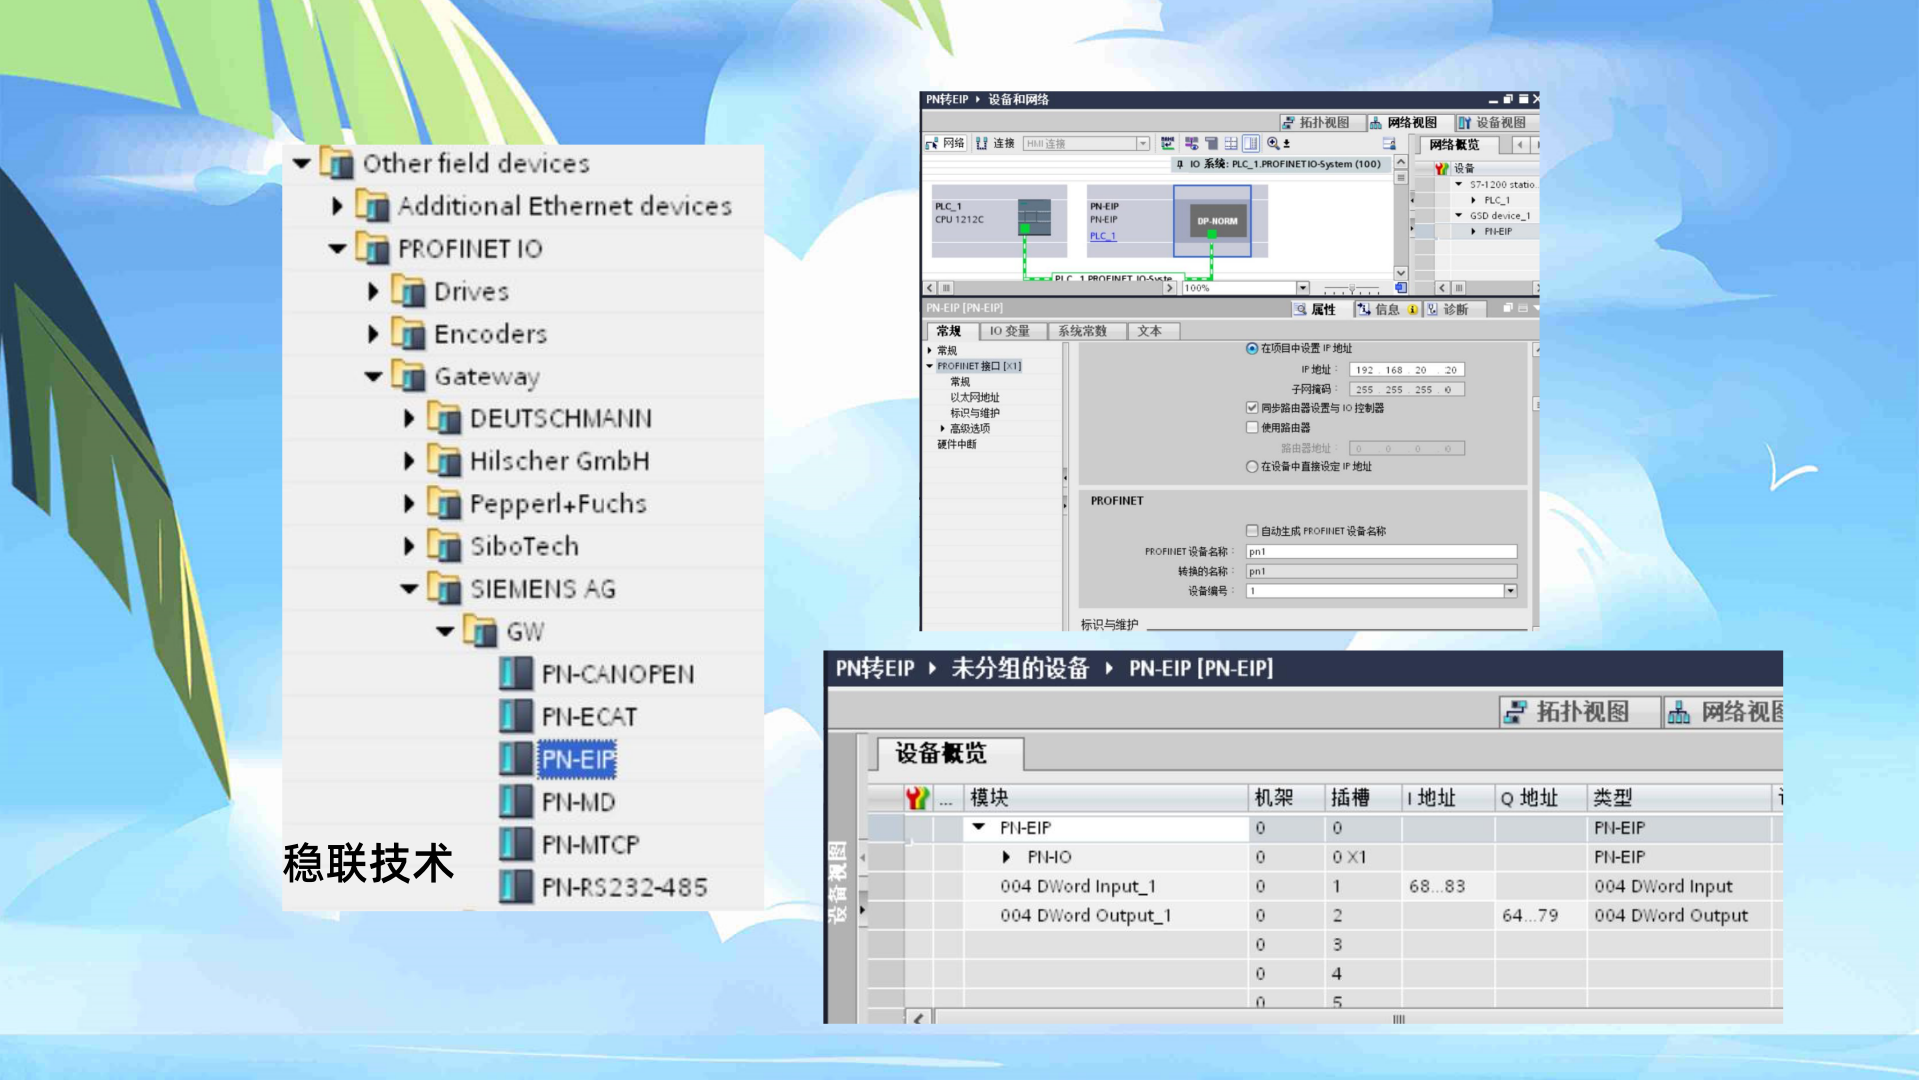Click the Network (网络) button icon

pyautogui.click(x=932, y=143)
